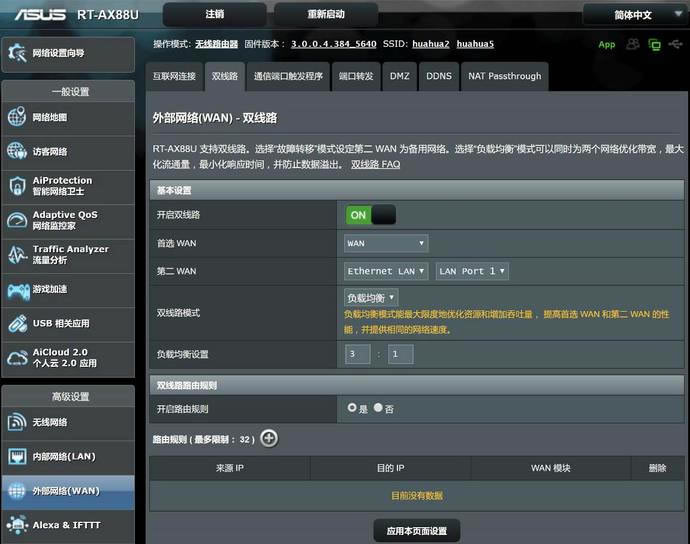Open the dual WAN mode (负载均衡) dropdown

coord(371,298)
